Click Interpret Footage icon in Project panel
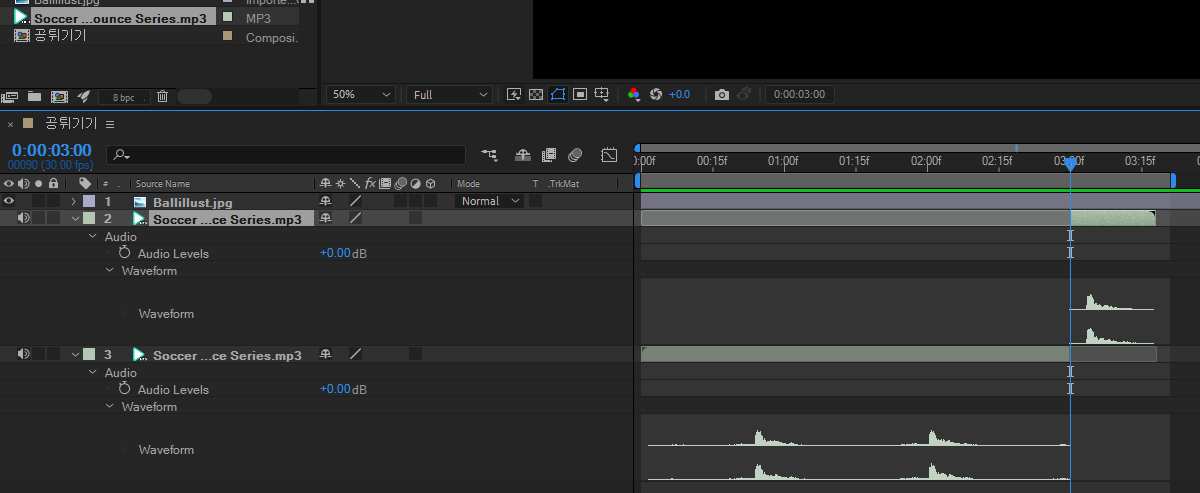Screen dimensions: 1200x493 point(10,96)
